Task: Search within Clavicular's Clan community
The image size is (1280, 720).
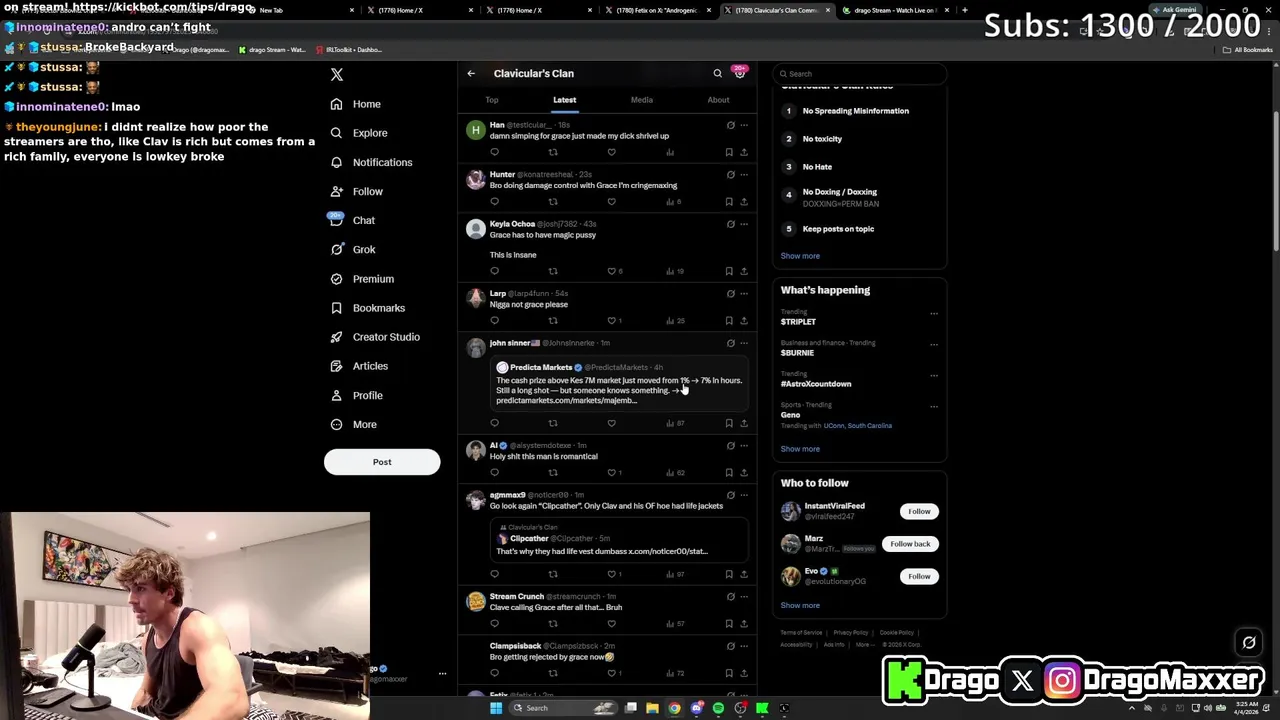Action: [717, 73]
